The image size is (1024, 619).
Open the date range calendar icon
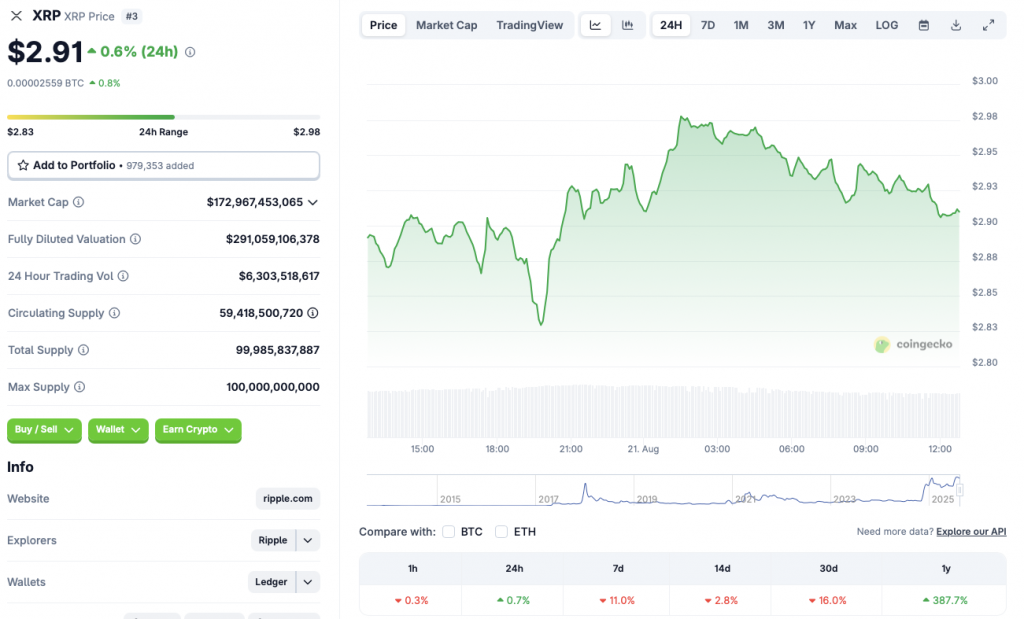tap(922, 24)
